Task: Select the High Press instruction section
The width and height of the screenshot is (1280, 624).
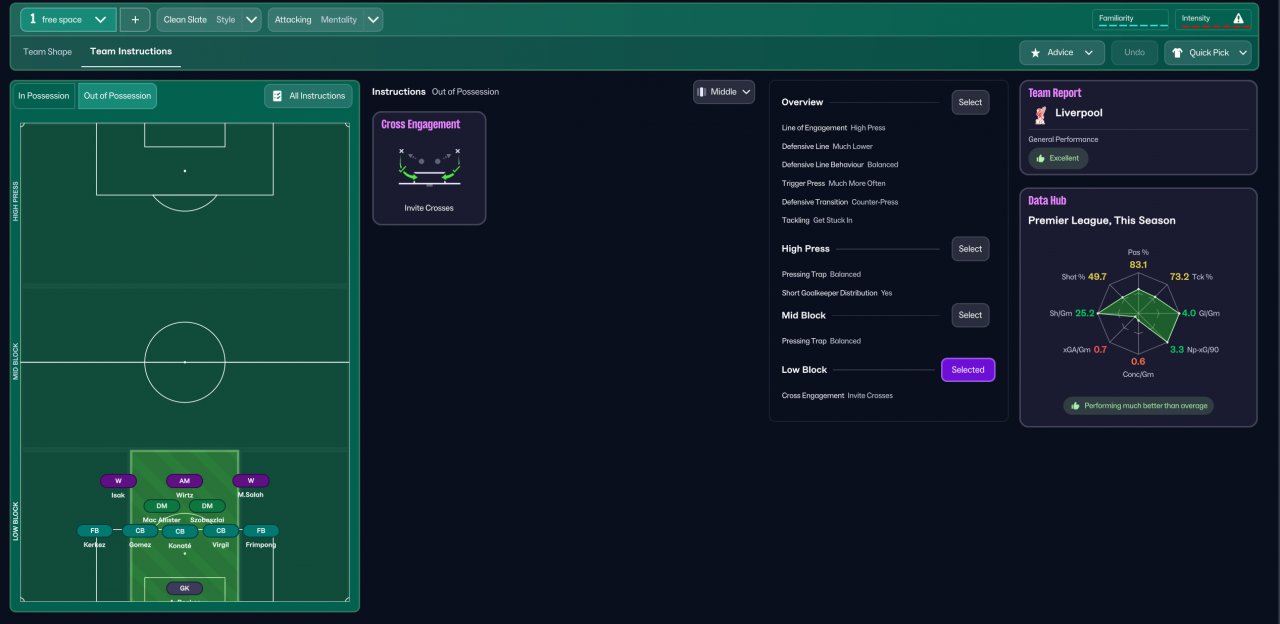Action: click(970, 249)
